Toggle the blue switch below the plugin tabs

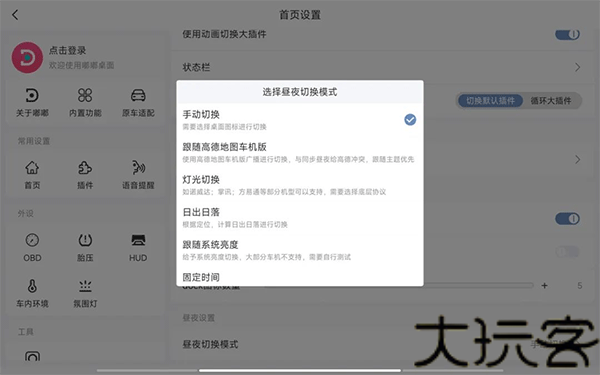(567, 219)
